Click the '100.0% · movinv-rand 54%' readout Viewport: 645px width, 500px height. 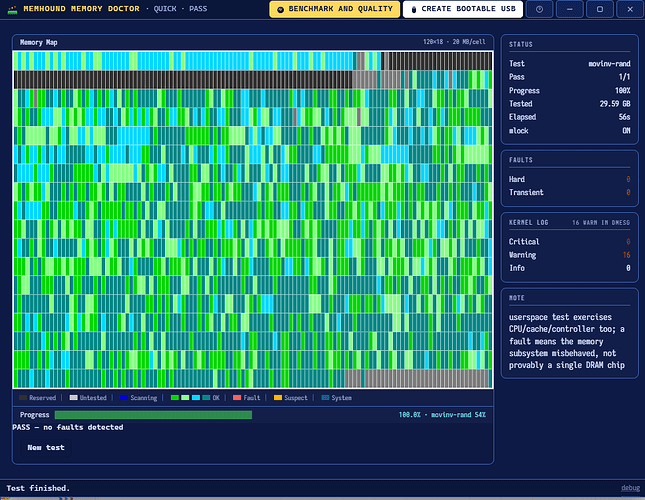tap(442, 415)
